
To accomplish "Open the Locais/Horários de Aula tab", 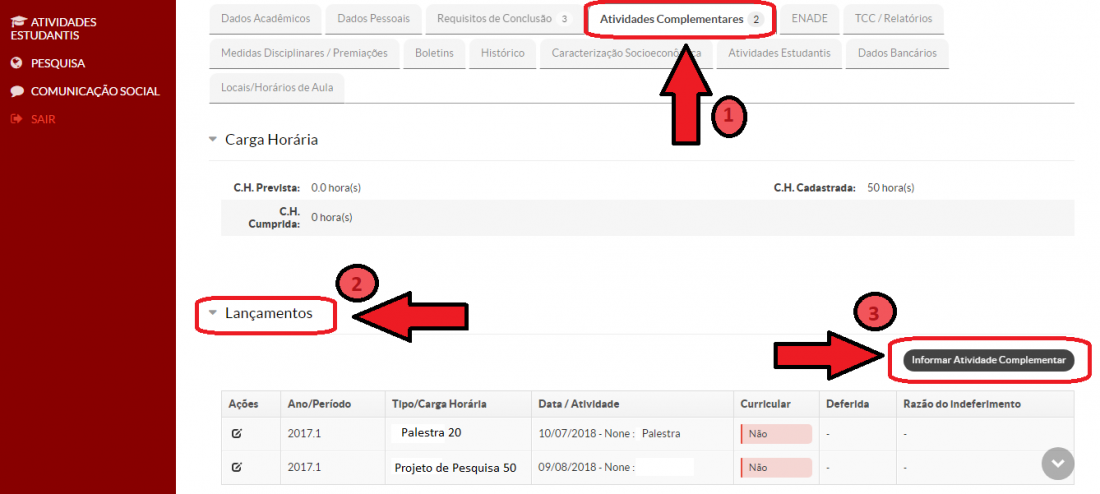I will pyautogui.click(x=277, y=88).
